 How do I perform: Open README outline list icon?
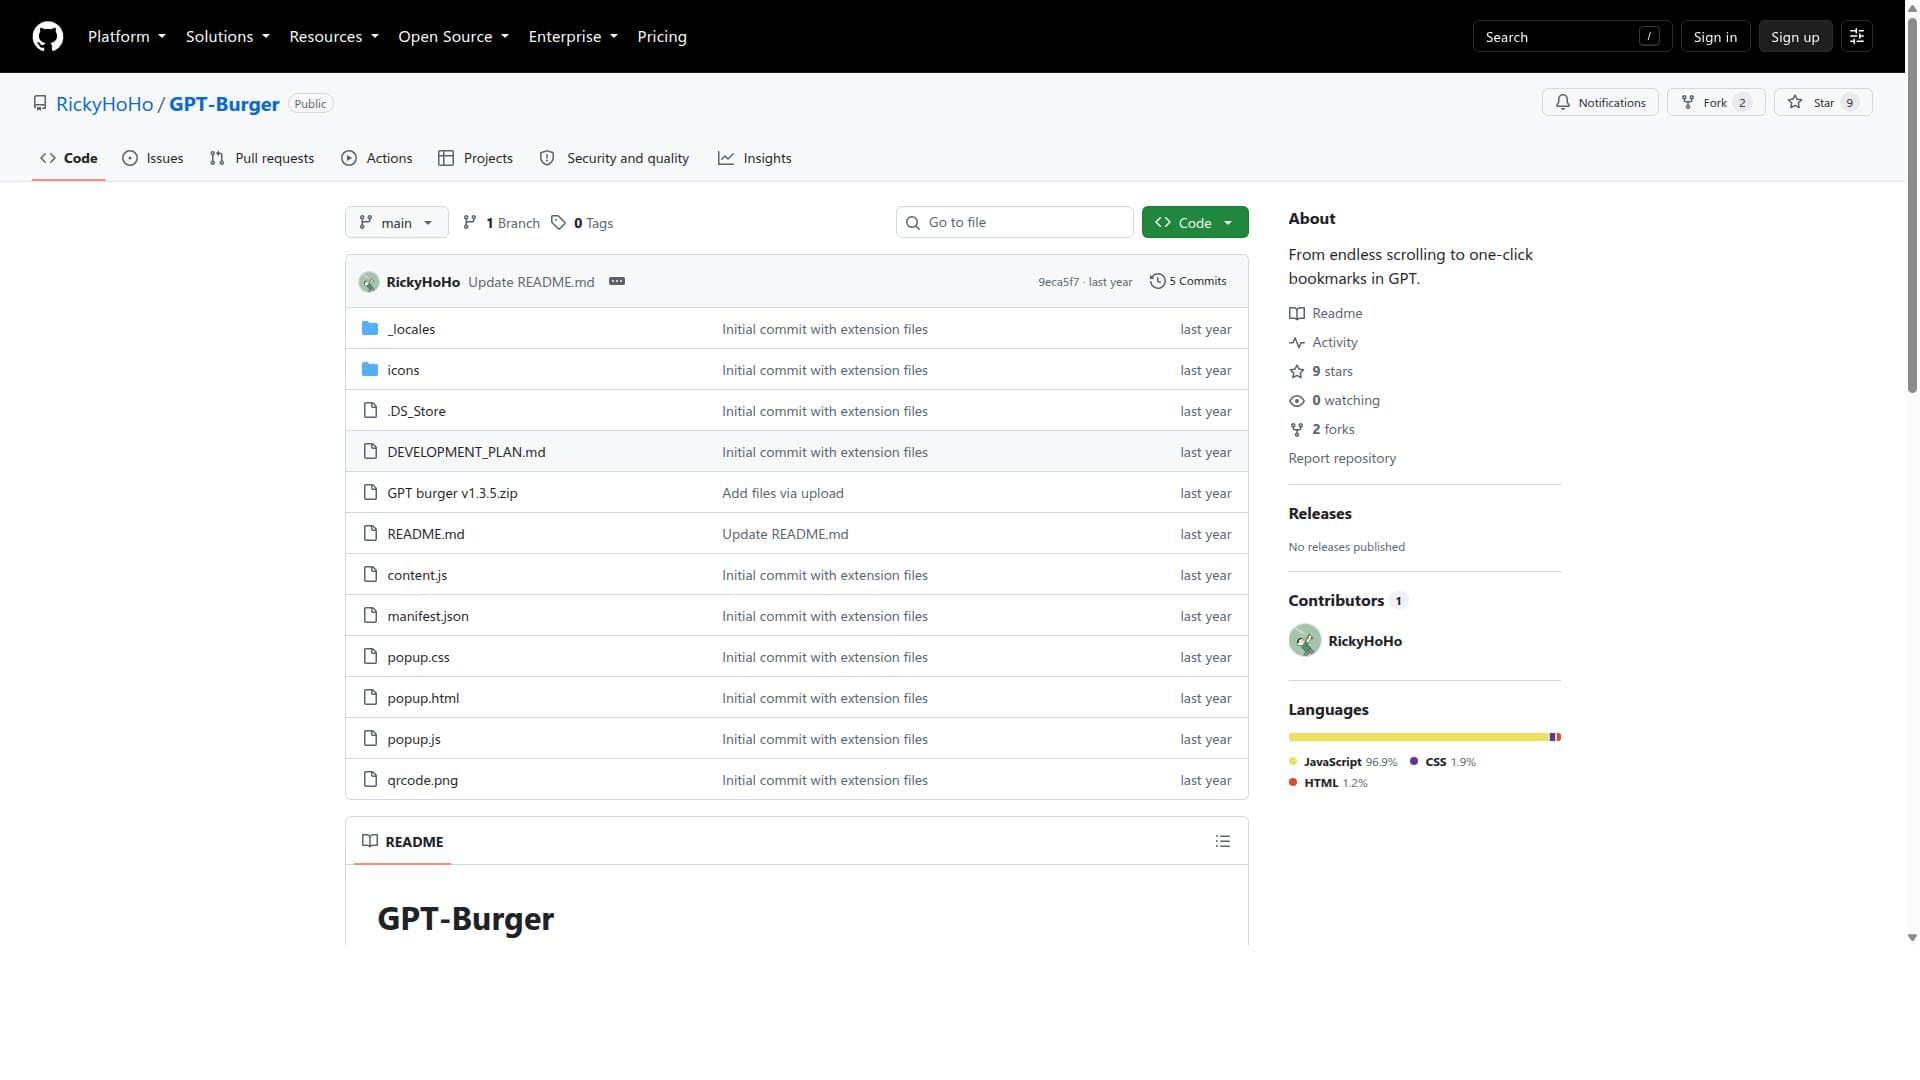1222,842
